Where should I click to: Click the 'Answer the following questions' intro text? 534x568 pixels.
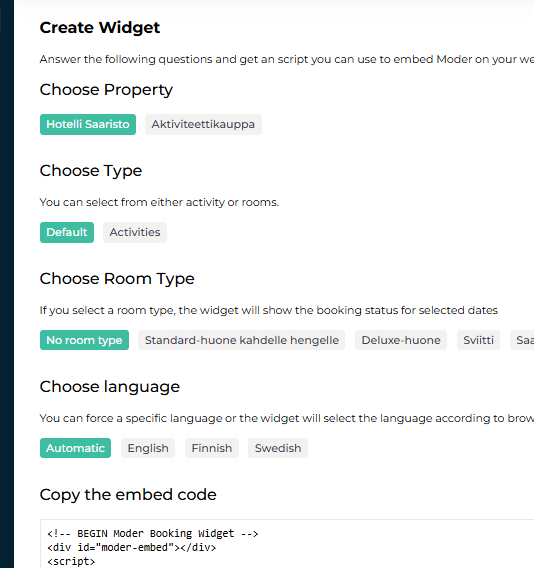[x=287, y=59]
